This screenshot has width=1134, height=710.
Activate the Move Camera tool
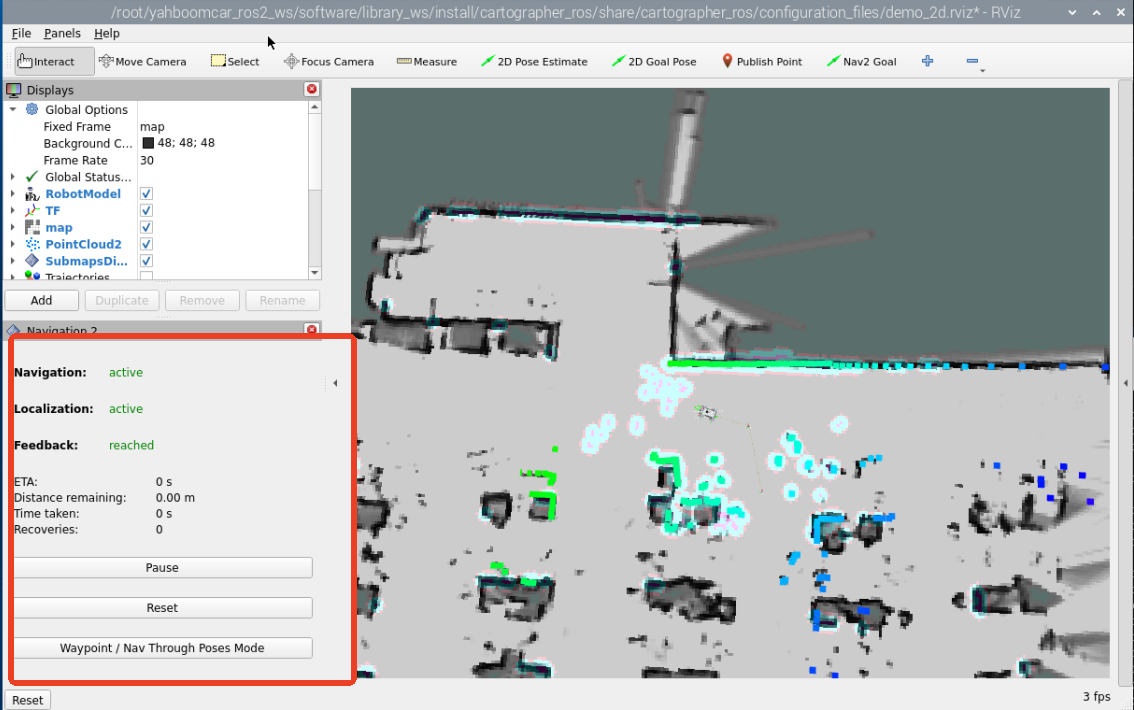coord(142,61)
